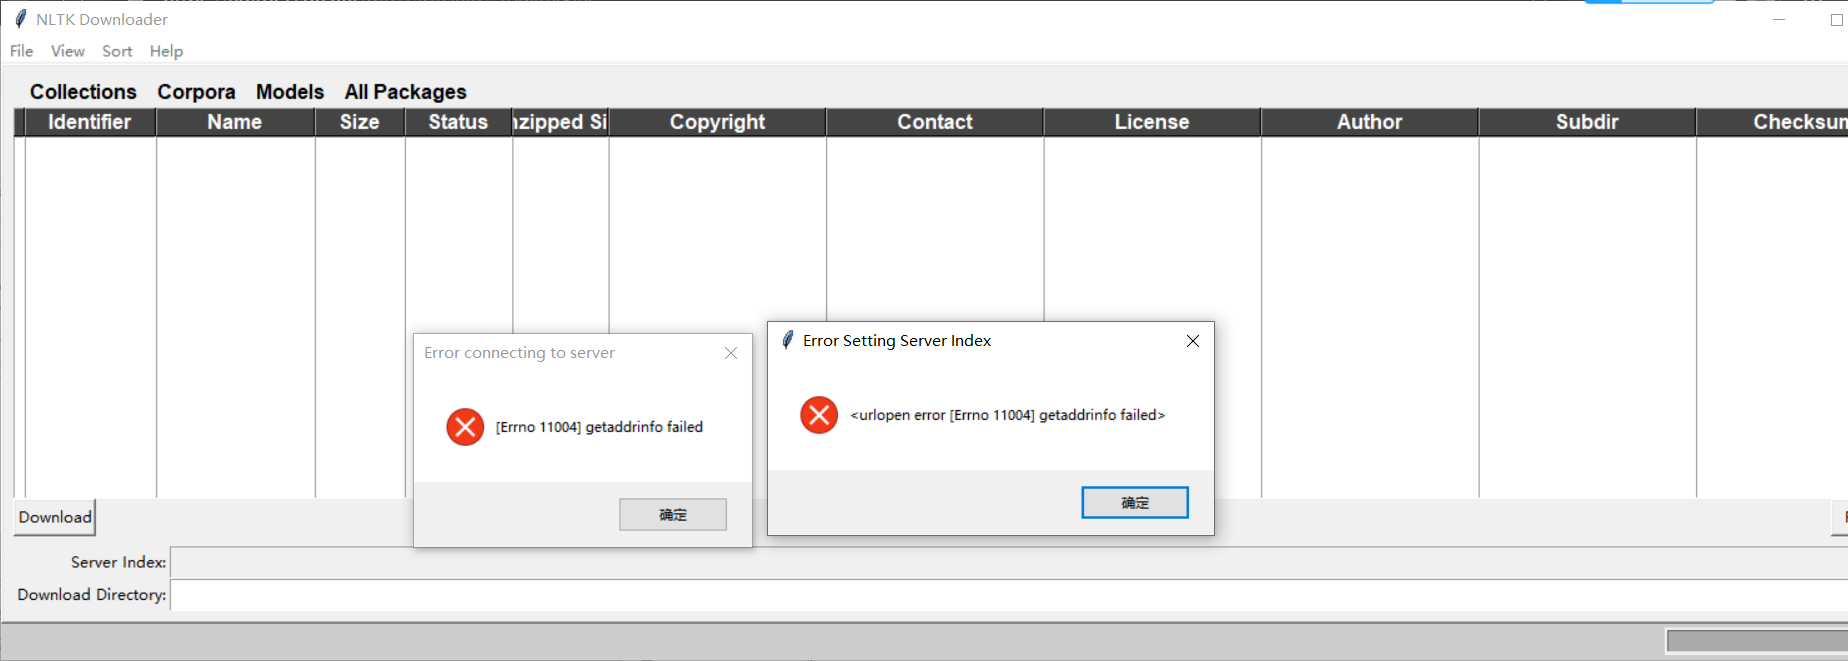This screenshot has height=661, width=1848.
Task: Click the Identifier column header
Action: click(90, 122)
